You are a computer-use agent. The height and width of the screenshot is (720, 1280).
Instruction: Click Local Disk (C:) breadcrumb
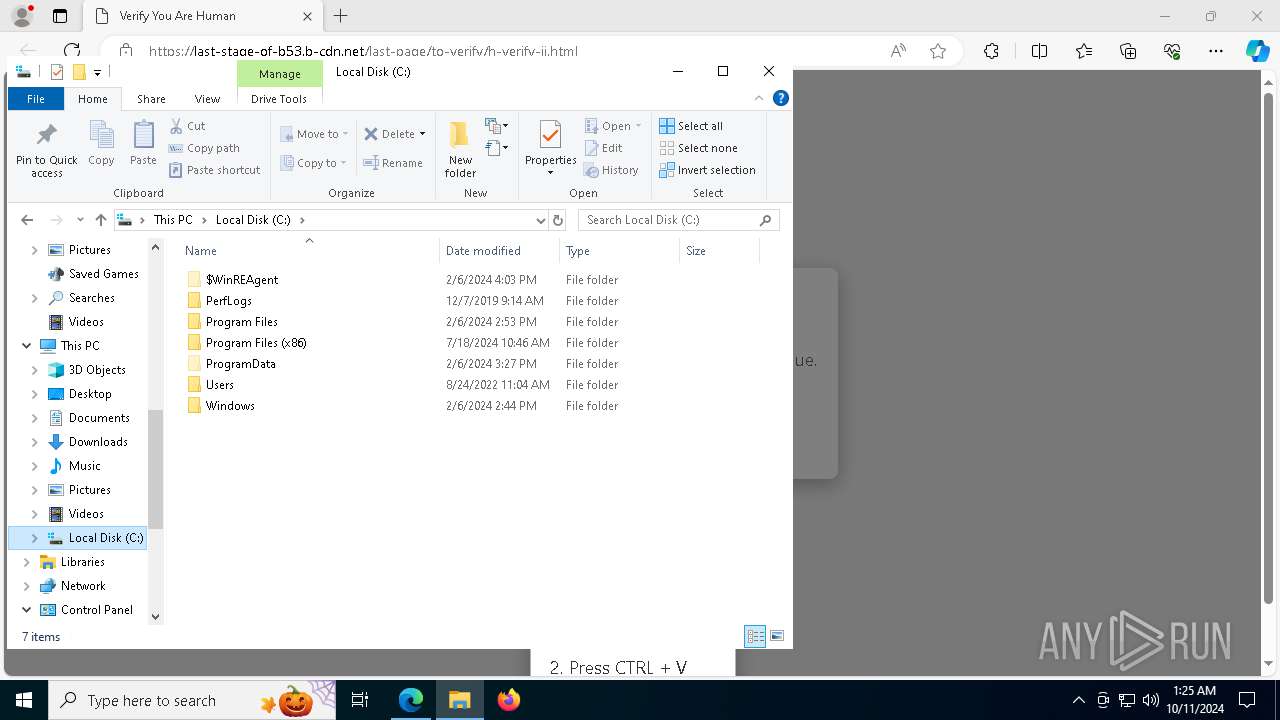point(253,220)
